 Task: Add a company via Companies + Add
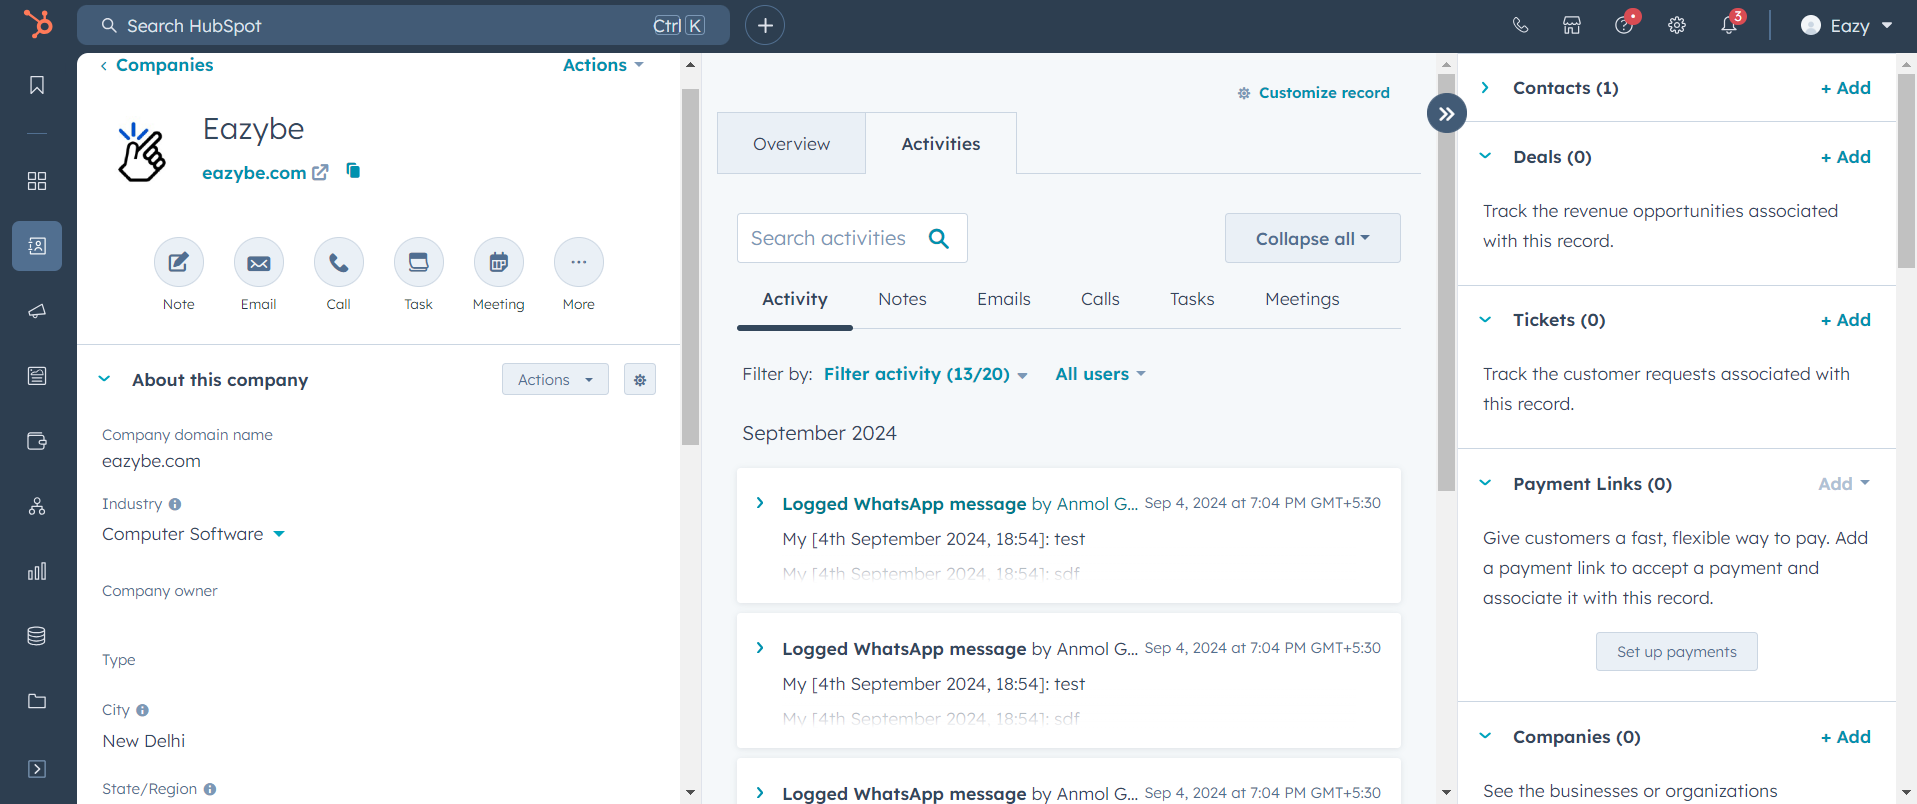pos(1845,737)
